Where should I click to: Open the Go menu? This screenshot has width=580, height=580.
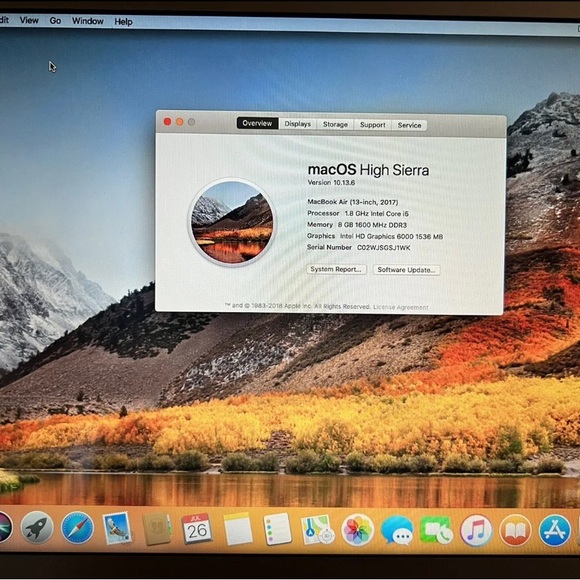tap(55, 21)
